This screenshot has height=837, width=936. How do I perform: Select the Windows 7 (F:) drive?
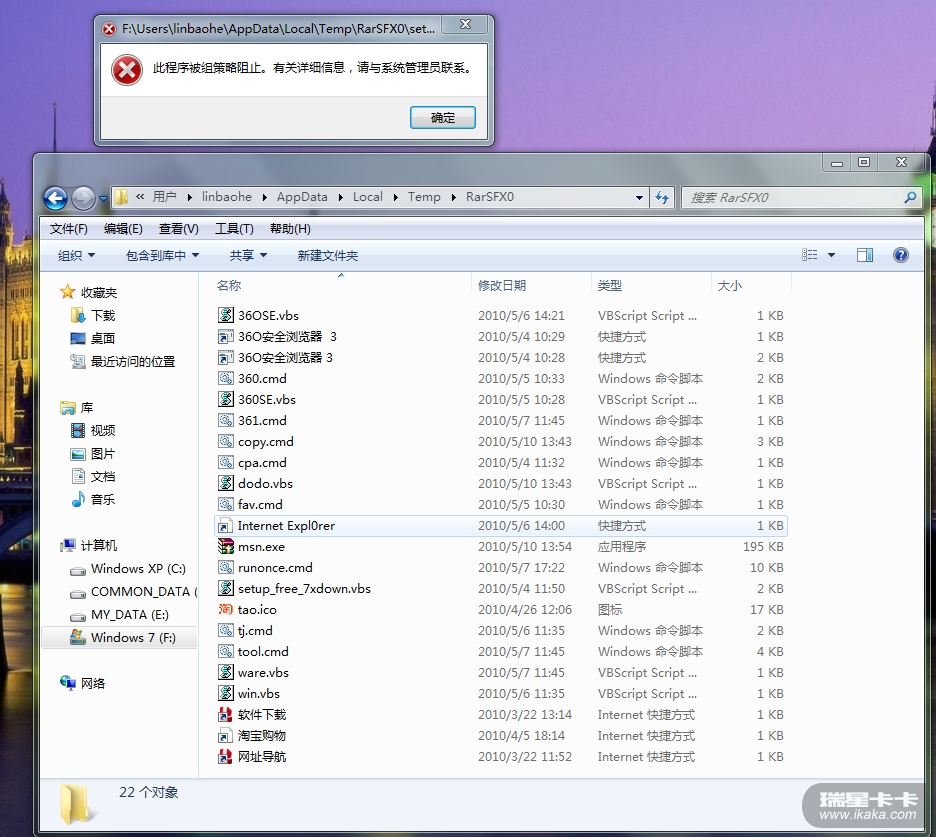click(133, 638)
